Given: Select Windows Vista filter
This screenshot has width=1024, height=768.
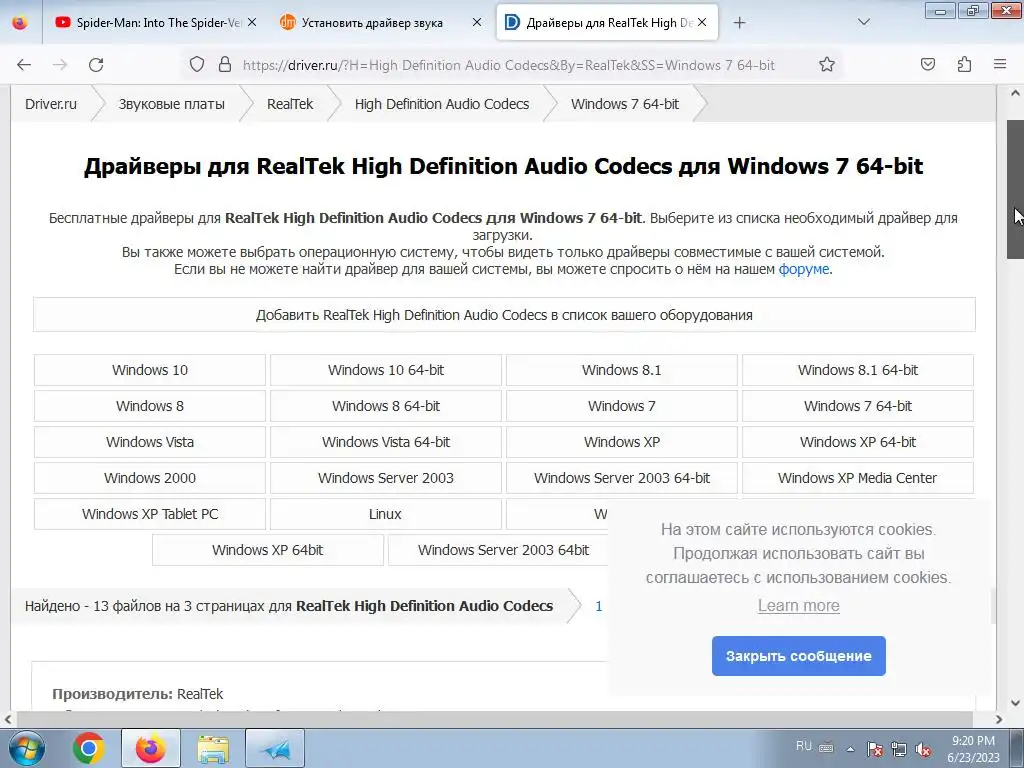Looking at the screenshot, I should click(150, 441).
